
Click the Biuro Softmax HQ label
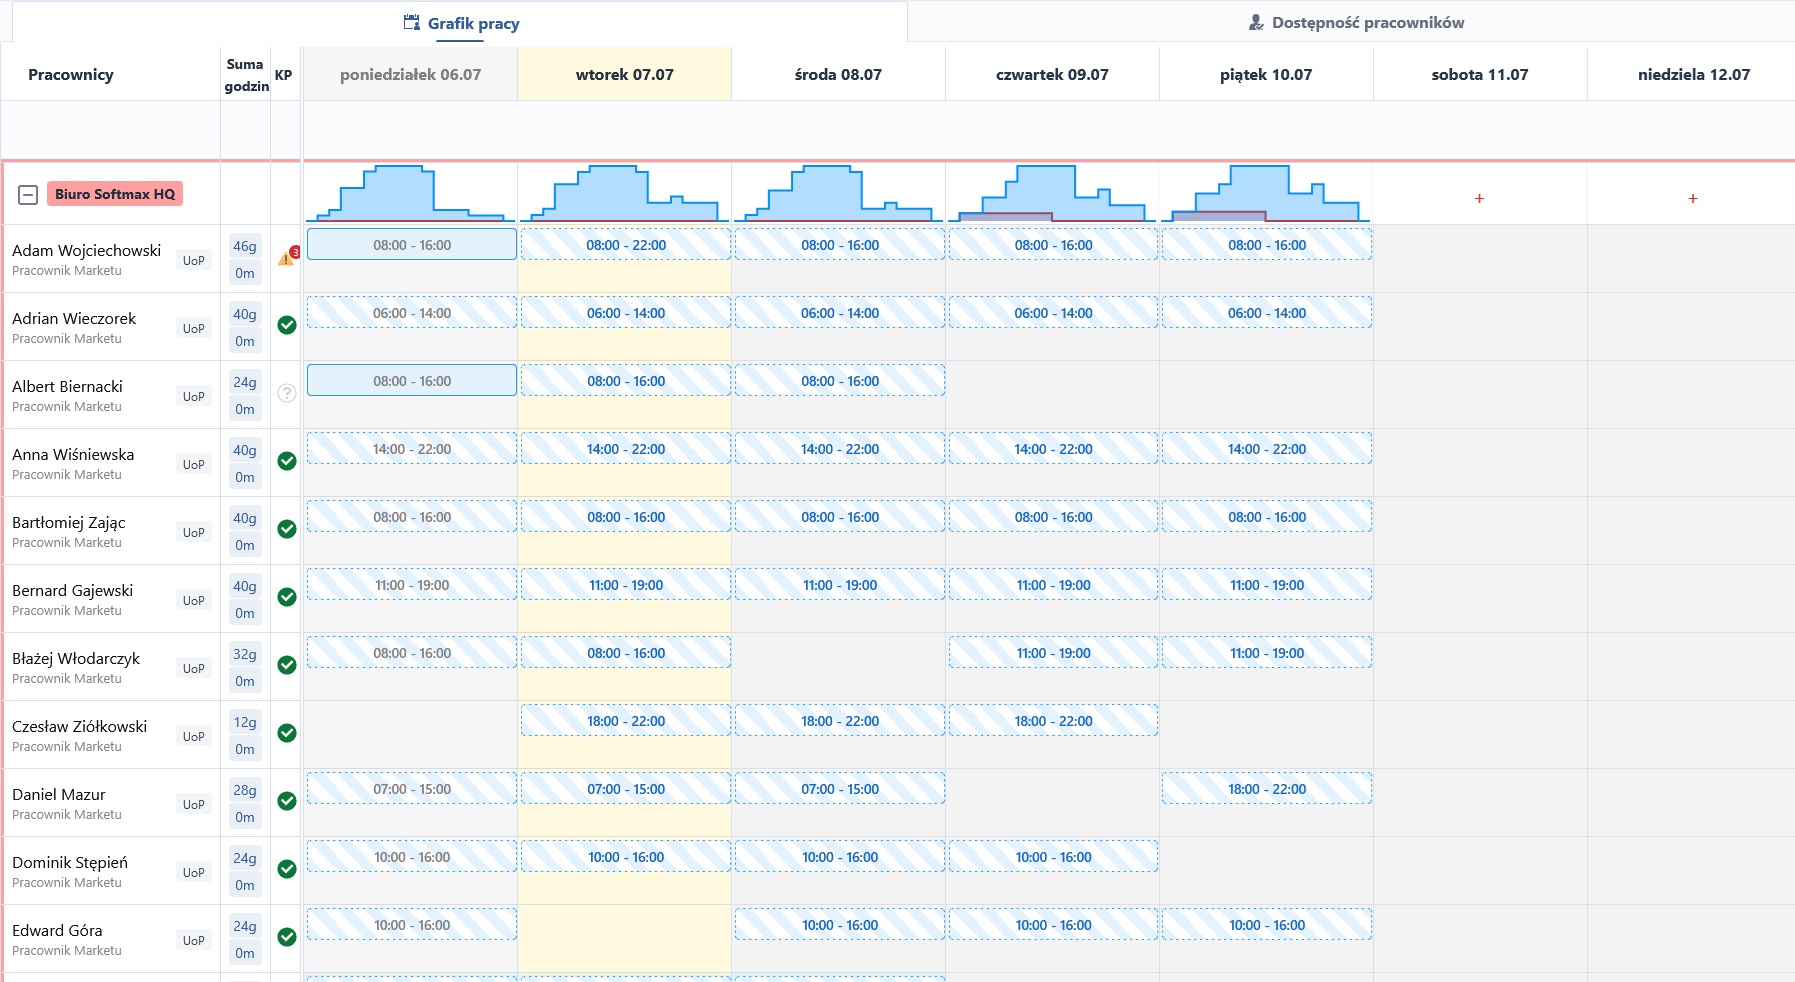pyautogui.click(x=115, y=194)
